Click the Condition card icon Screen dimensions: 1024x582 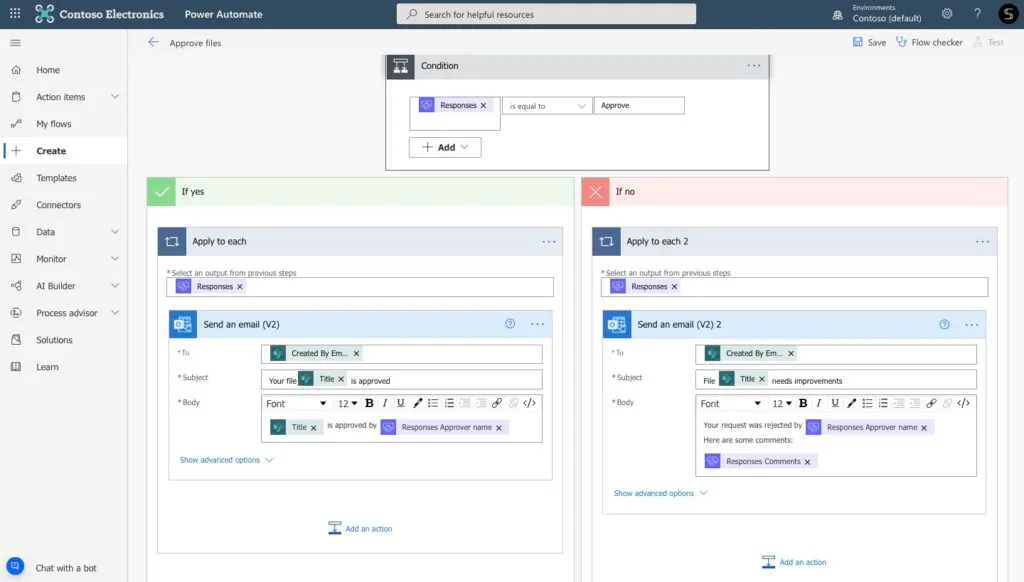400,66
